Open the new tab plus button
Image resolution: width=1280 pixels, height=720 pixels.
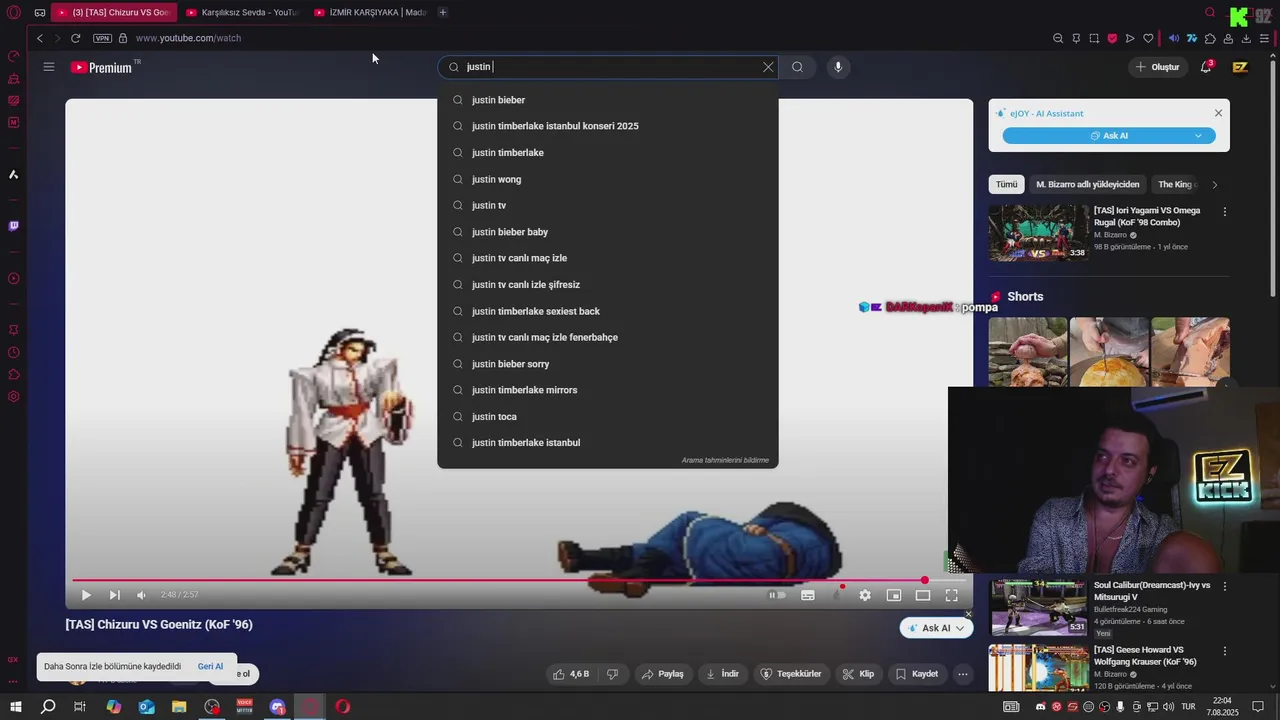(443, 12)
